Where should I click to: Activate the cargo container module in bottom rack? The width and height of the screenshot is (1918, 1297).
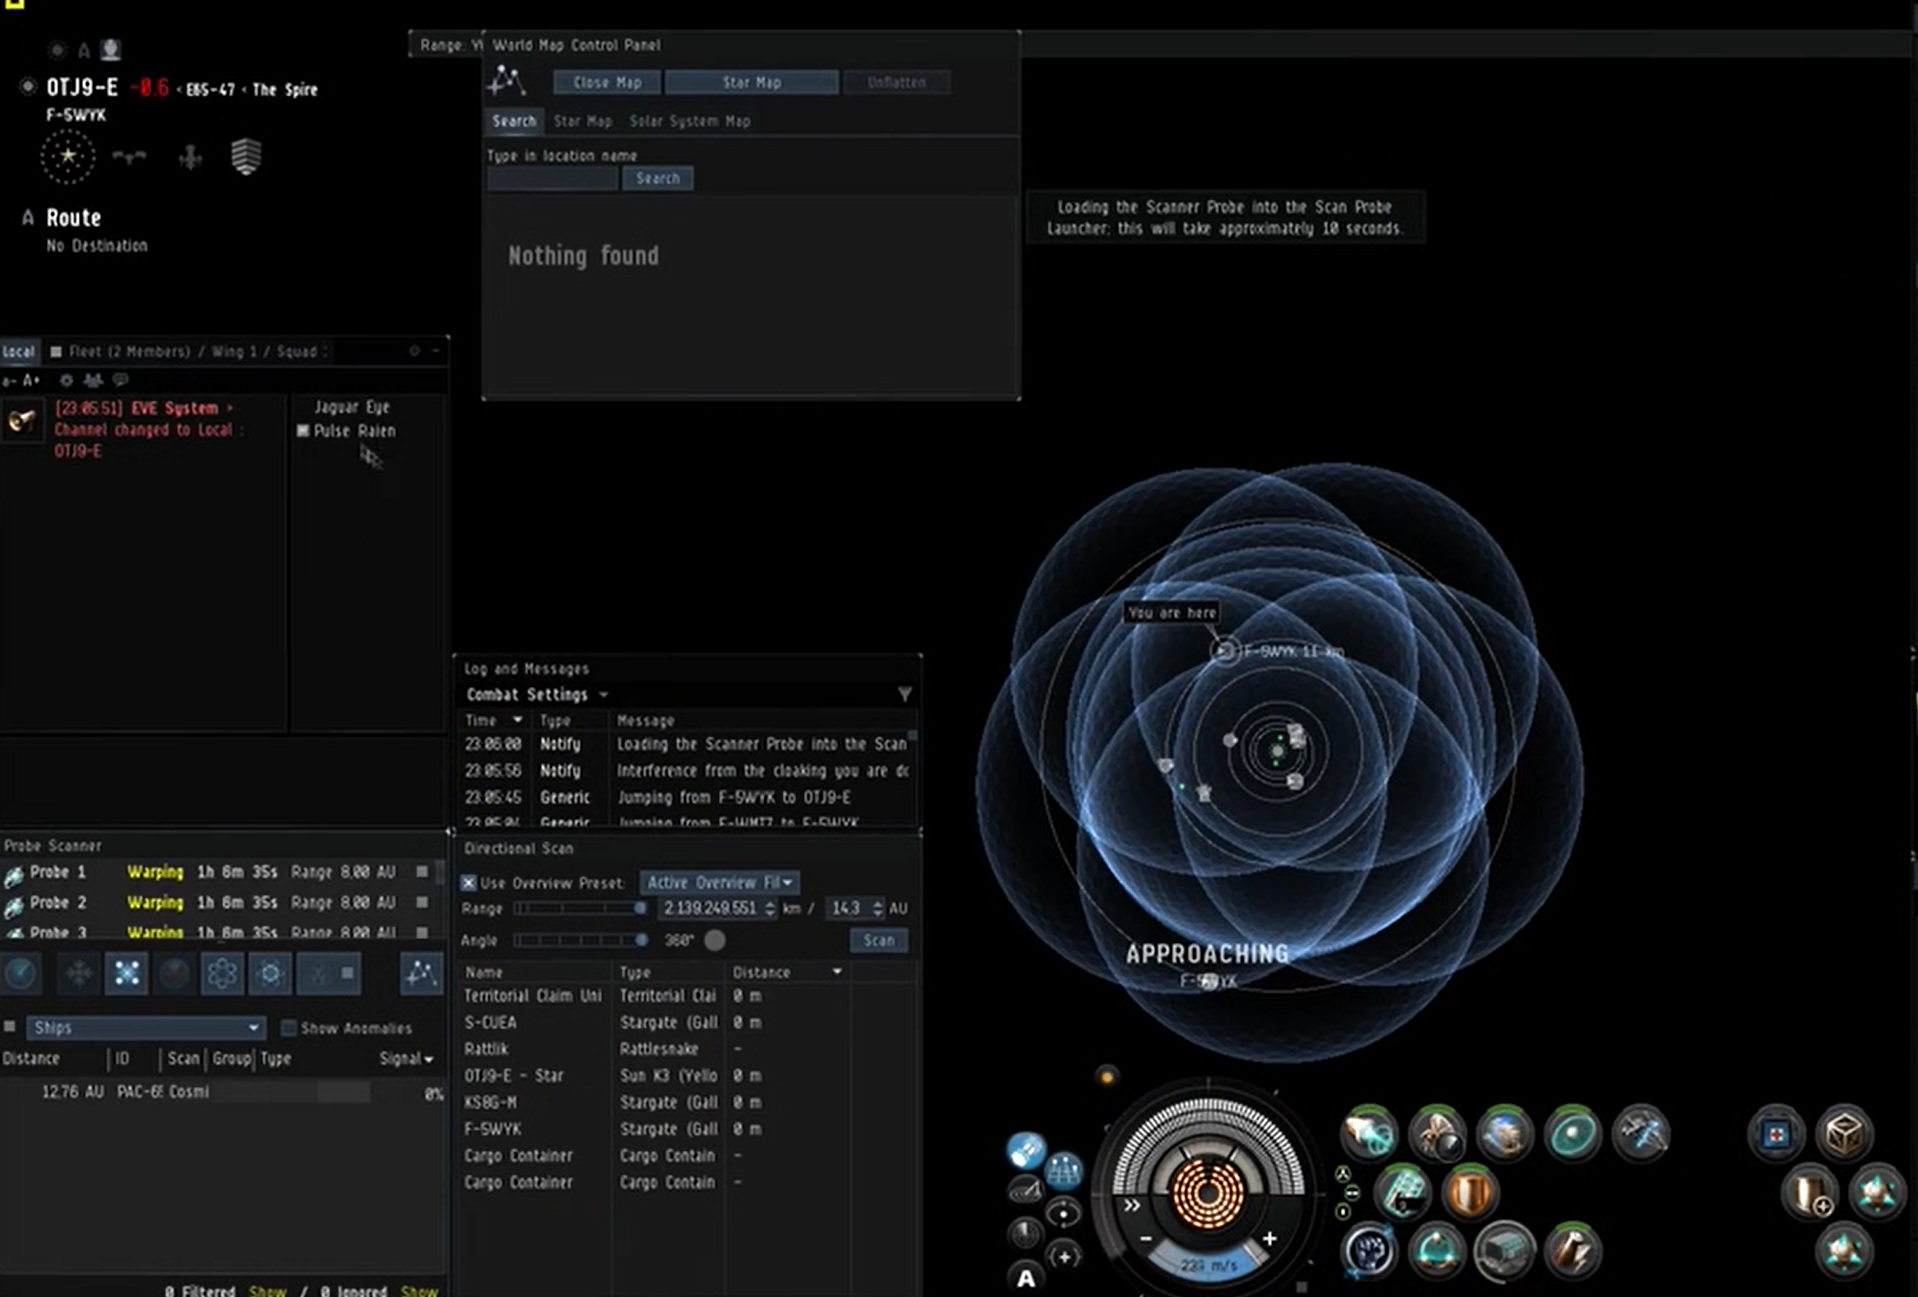(1503, 1250)
